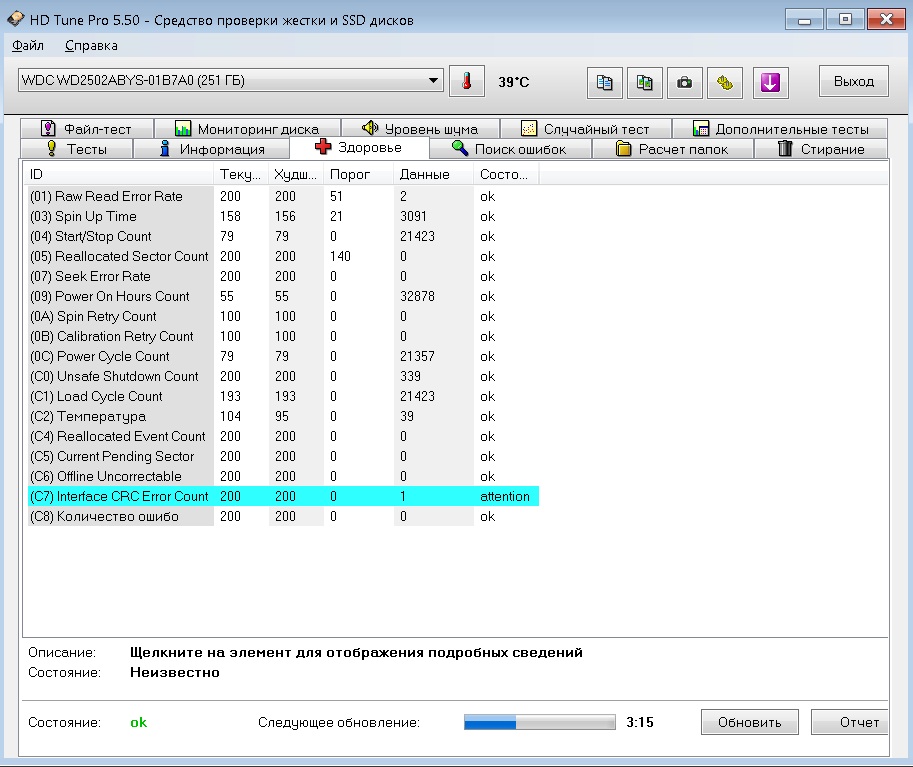Screen dimensions: 913x767
Task: Select the (C6) Offline Uncorrectable row
Action: coord(283,476)
